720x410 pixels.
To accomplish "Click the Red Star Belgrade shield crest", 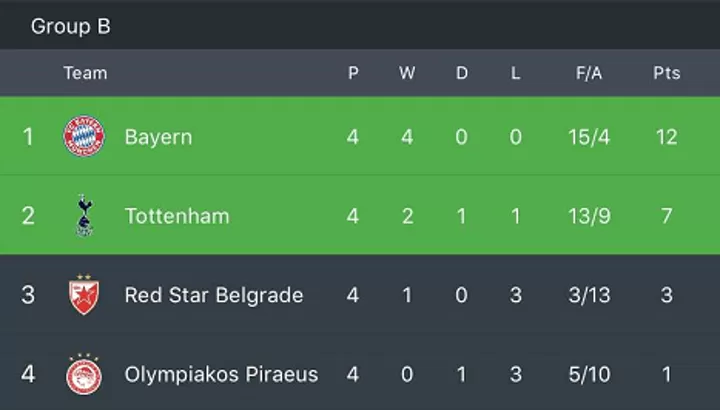I will pos(84,295).
